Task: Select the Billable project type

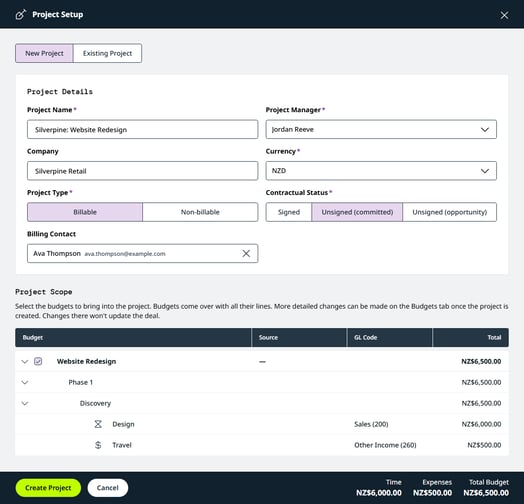Action: point(85,212)
